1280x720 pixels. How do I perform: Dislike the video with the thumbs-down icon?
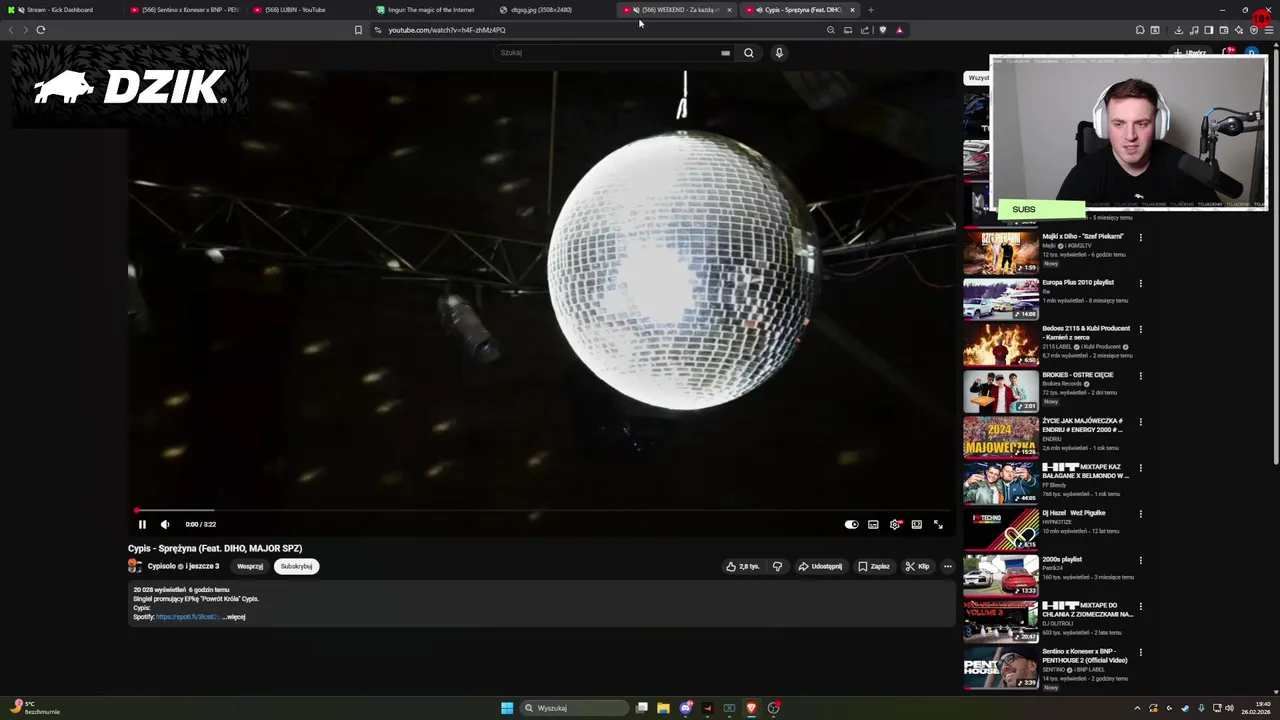pos(777,566)
